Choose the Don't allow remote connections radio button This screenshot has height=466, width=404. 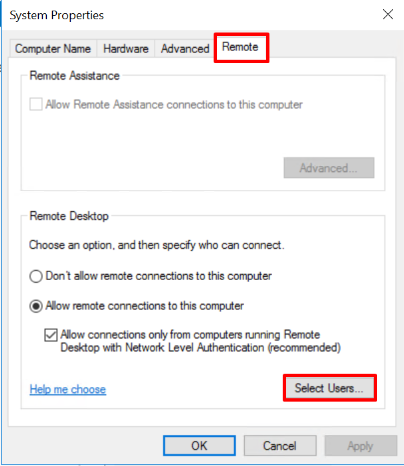(36, 276)
